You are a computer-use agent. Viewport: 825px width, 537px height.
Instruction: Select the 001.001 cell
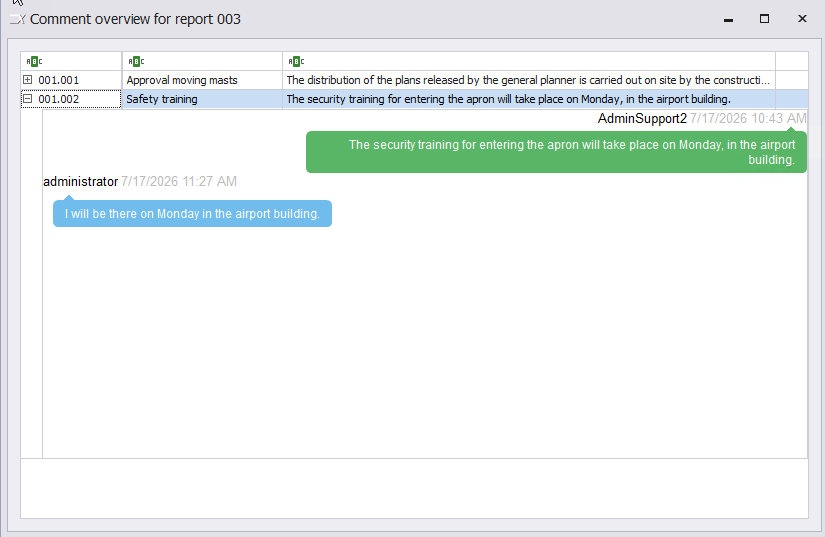(71, 80)
